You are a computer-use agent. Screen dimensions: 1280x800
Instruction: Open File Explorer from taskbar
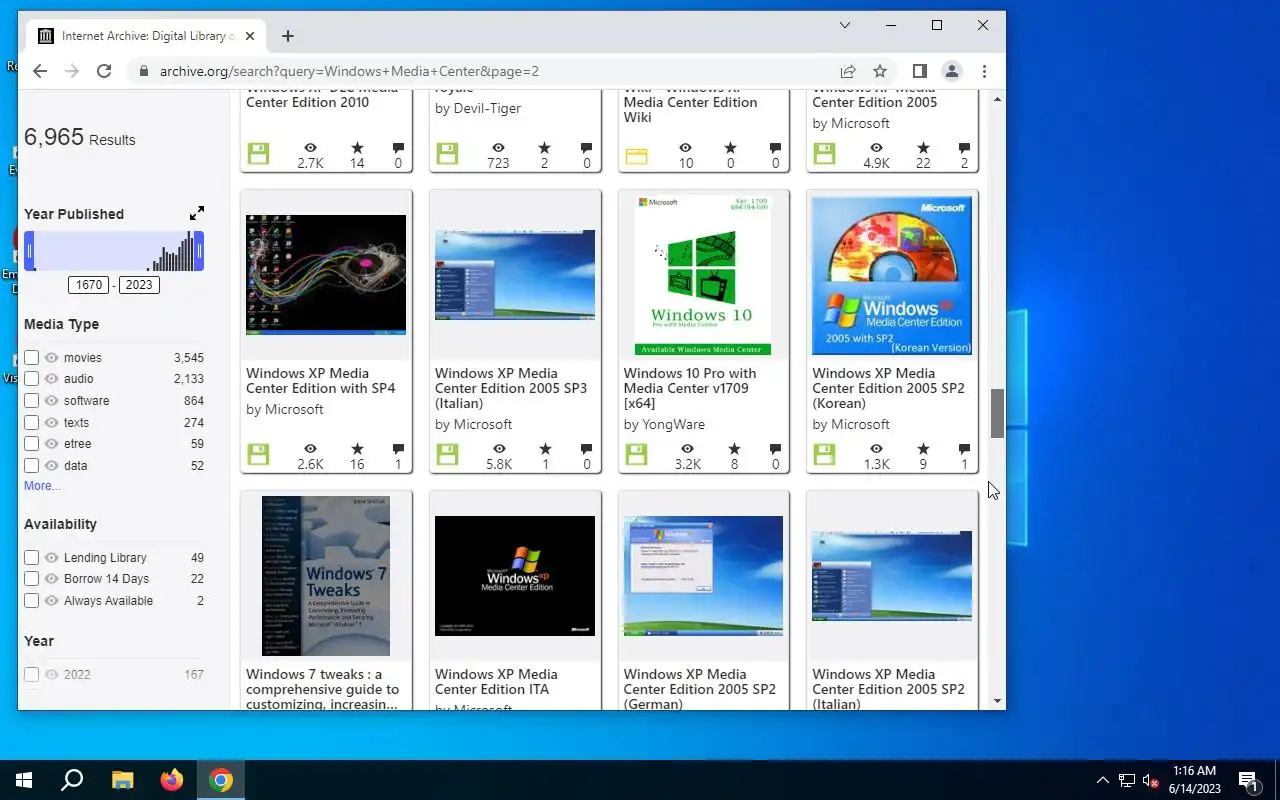coord(122,780)
